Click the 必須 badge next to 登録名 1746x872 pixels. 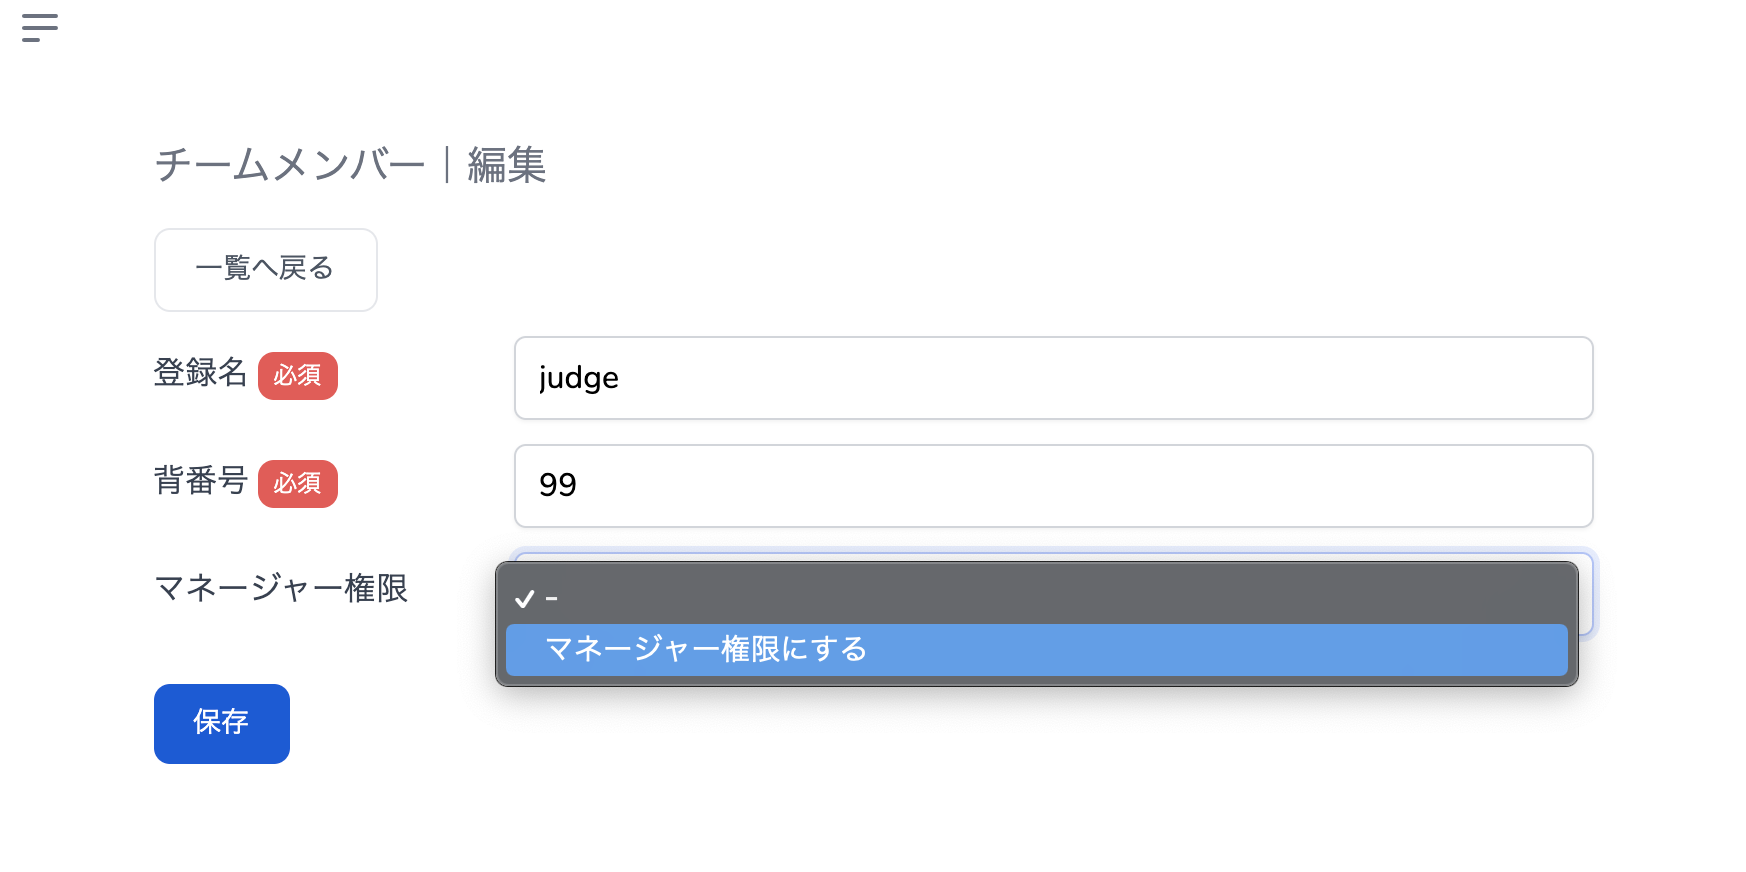coord(298,376)
